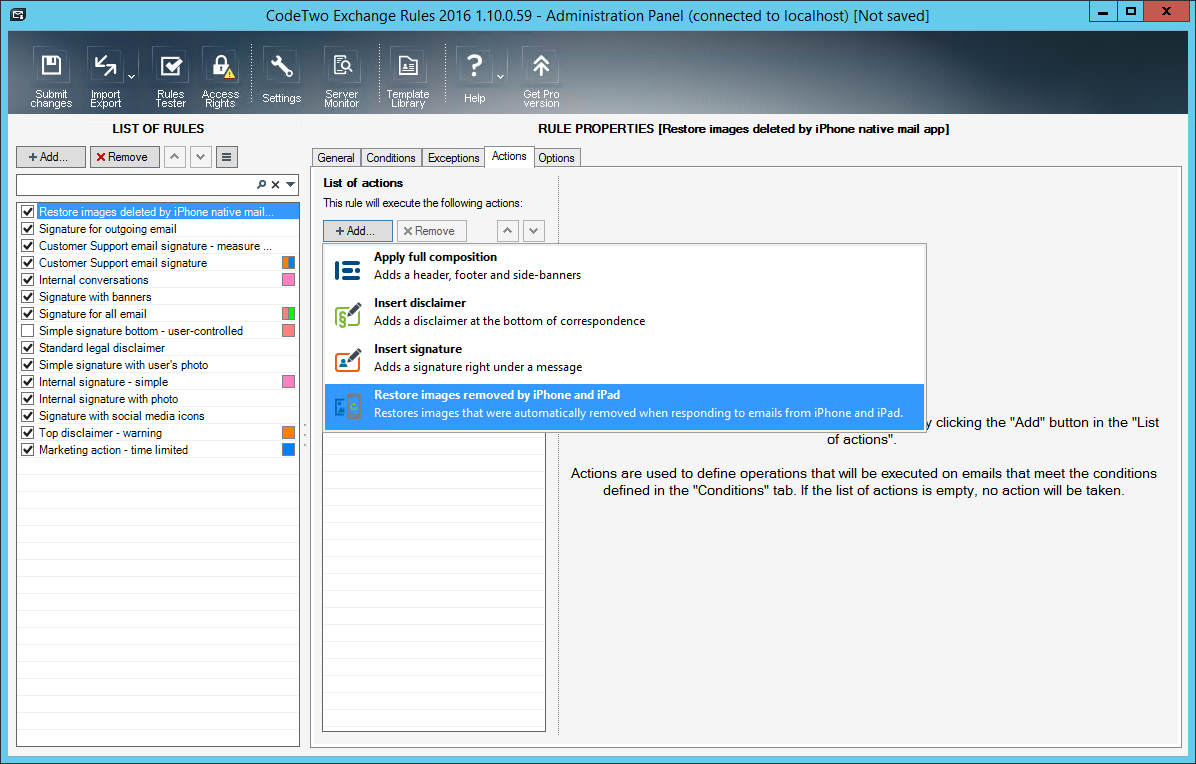Open the Server Monitor
Viewport: 1196px width, 764px height.
[342, 77]
